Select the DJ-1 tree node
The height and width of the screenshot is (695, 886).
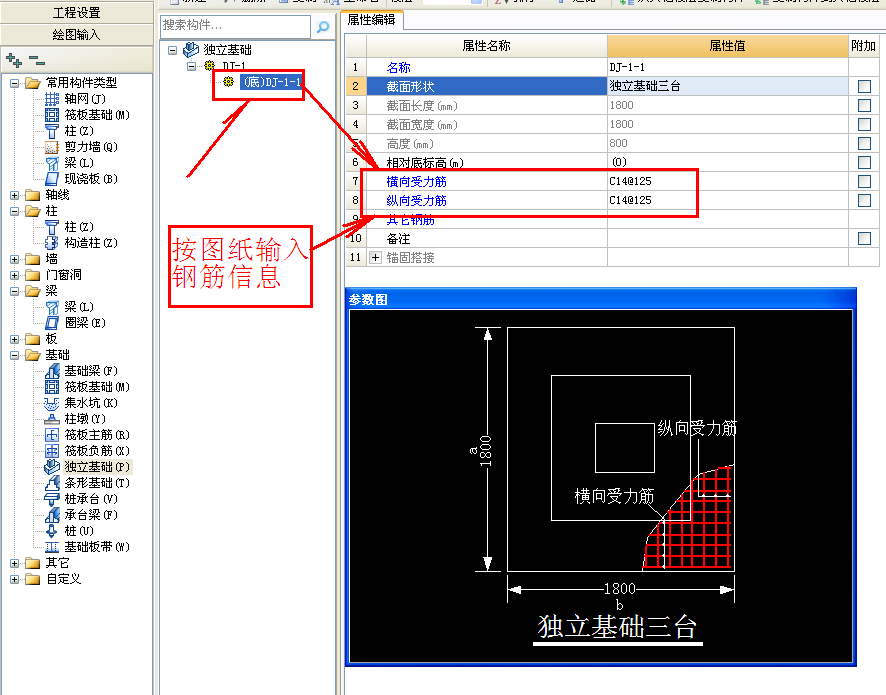pos(233,66)
